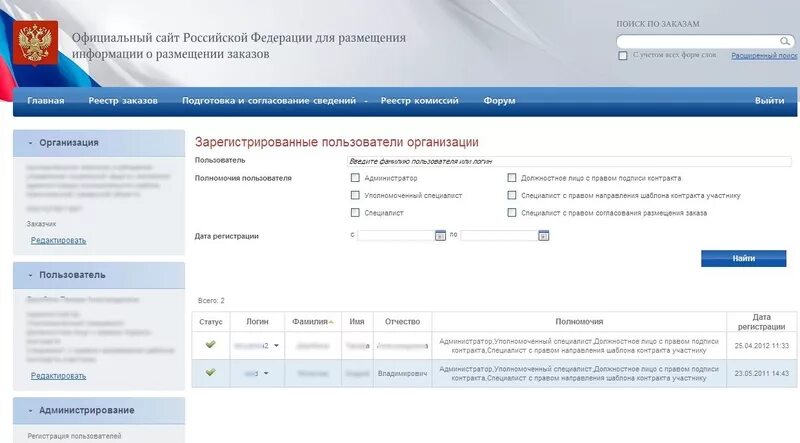800x443 pixels.
Task: Open the Расширенный поиск link
Action: pos(764,56)
